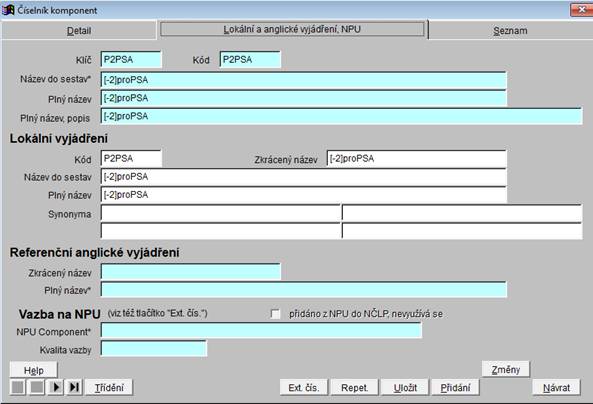
Task: Click the Třídění sort button
Action: pyautogui.click(x=109, y=387)
